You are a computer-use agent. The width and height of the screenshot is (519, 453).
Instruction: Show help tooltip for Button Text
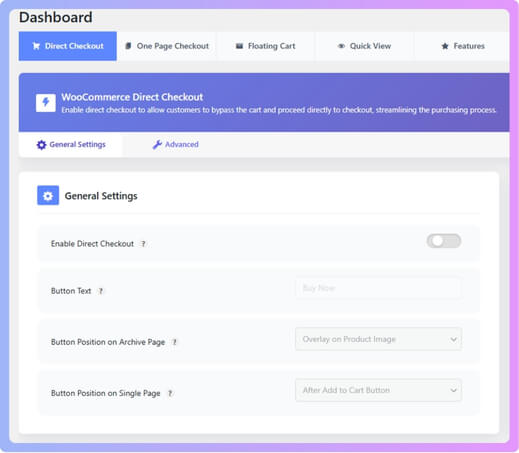tap(101, 291)
